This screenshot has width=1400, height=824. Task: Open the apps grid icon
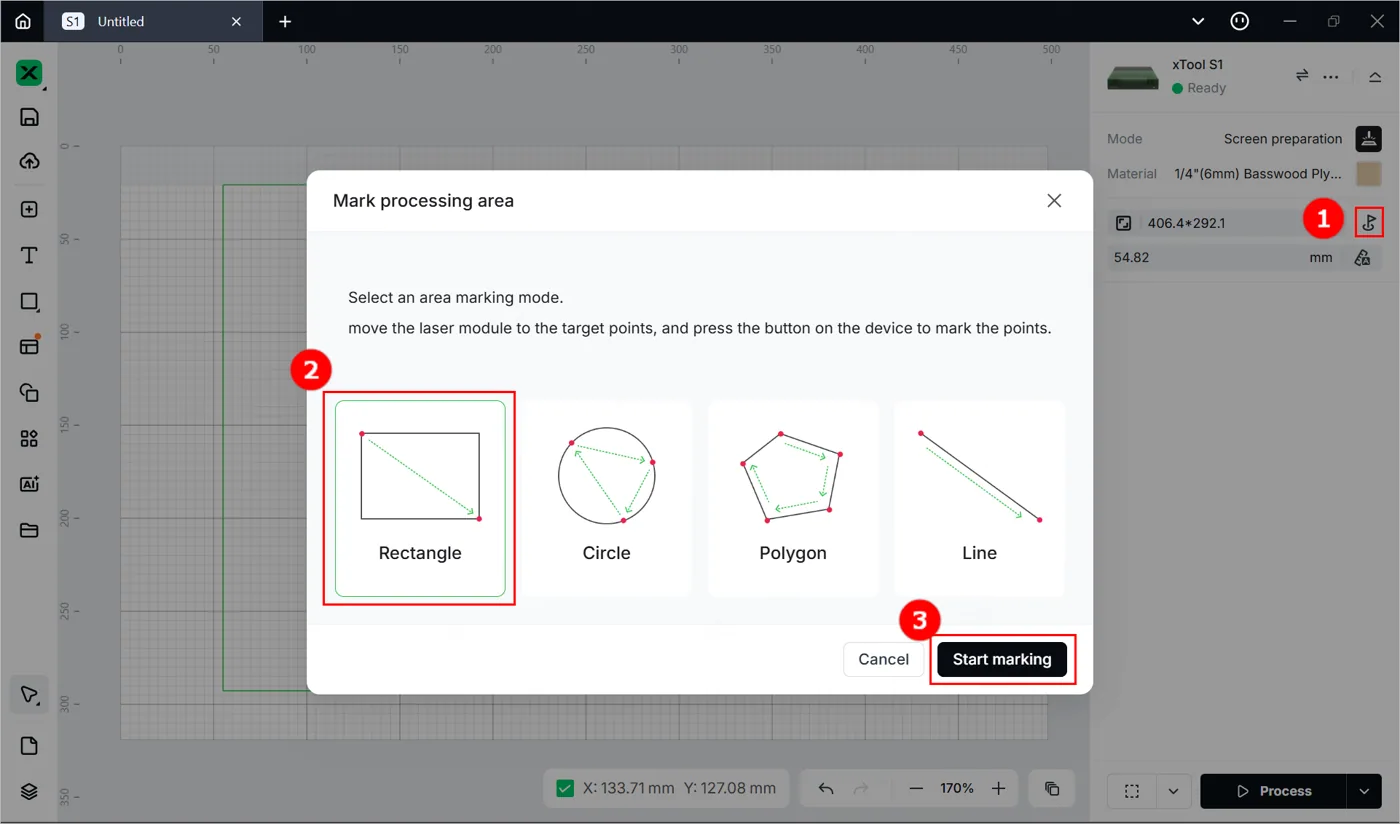coord(29,438)
